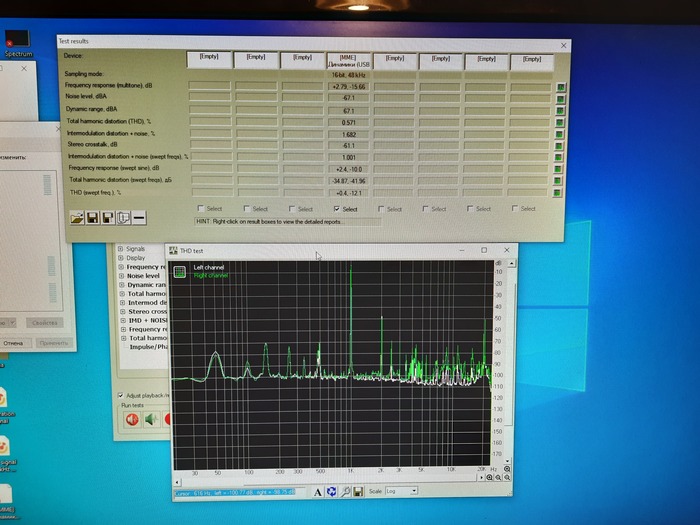Tick Select checkbox under seventh slot
The height and width of the screenshot is (525, 700).
[470, 208]
